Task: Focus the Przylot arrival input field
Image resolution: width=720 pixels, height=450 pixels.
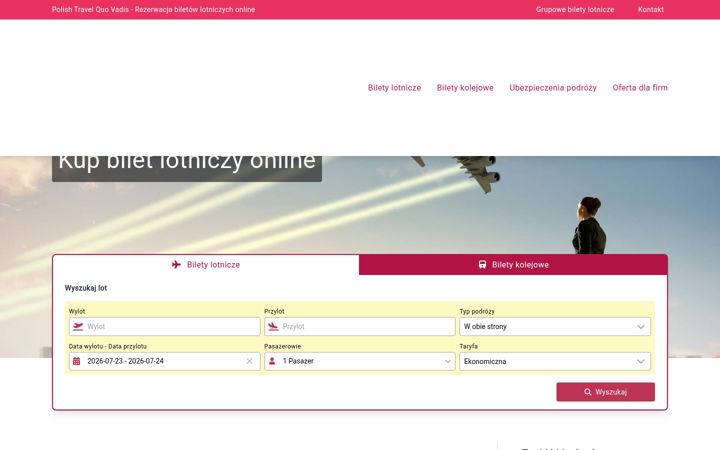Action: click(x=360, y=326)
